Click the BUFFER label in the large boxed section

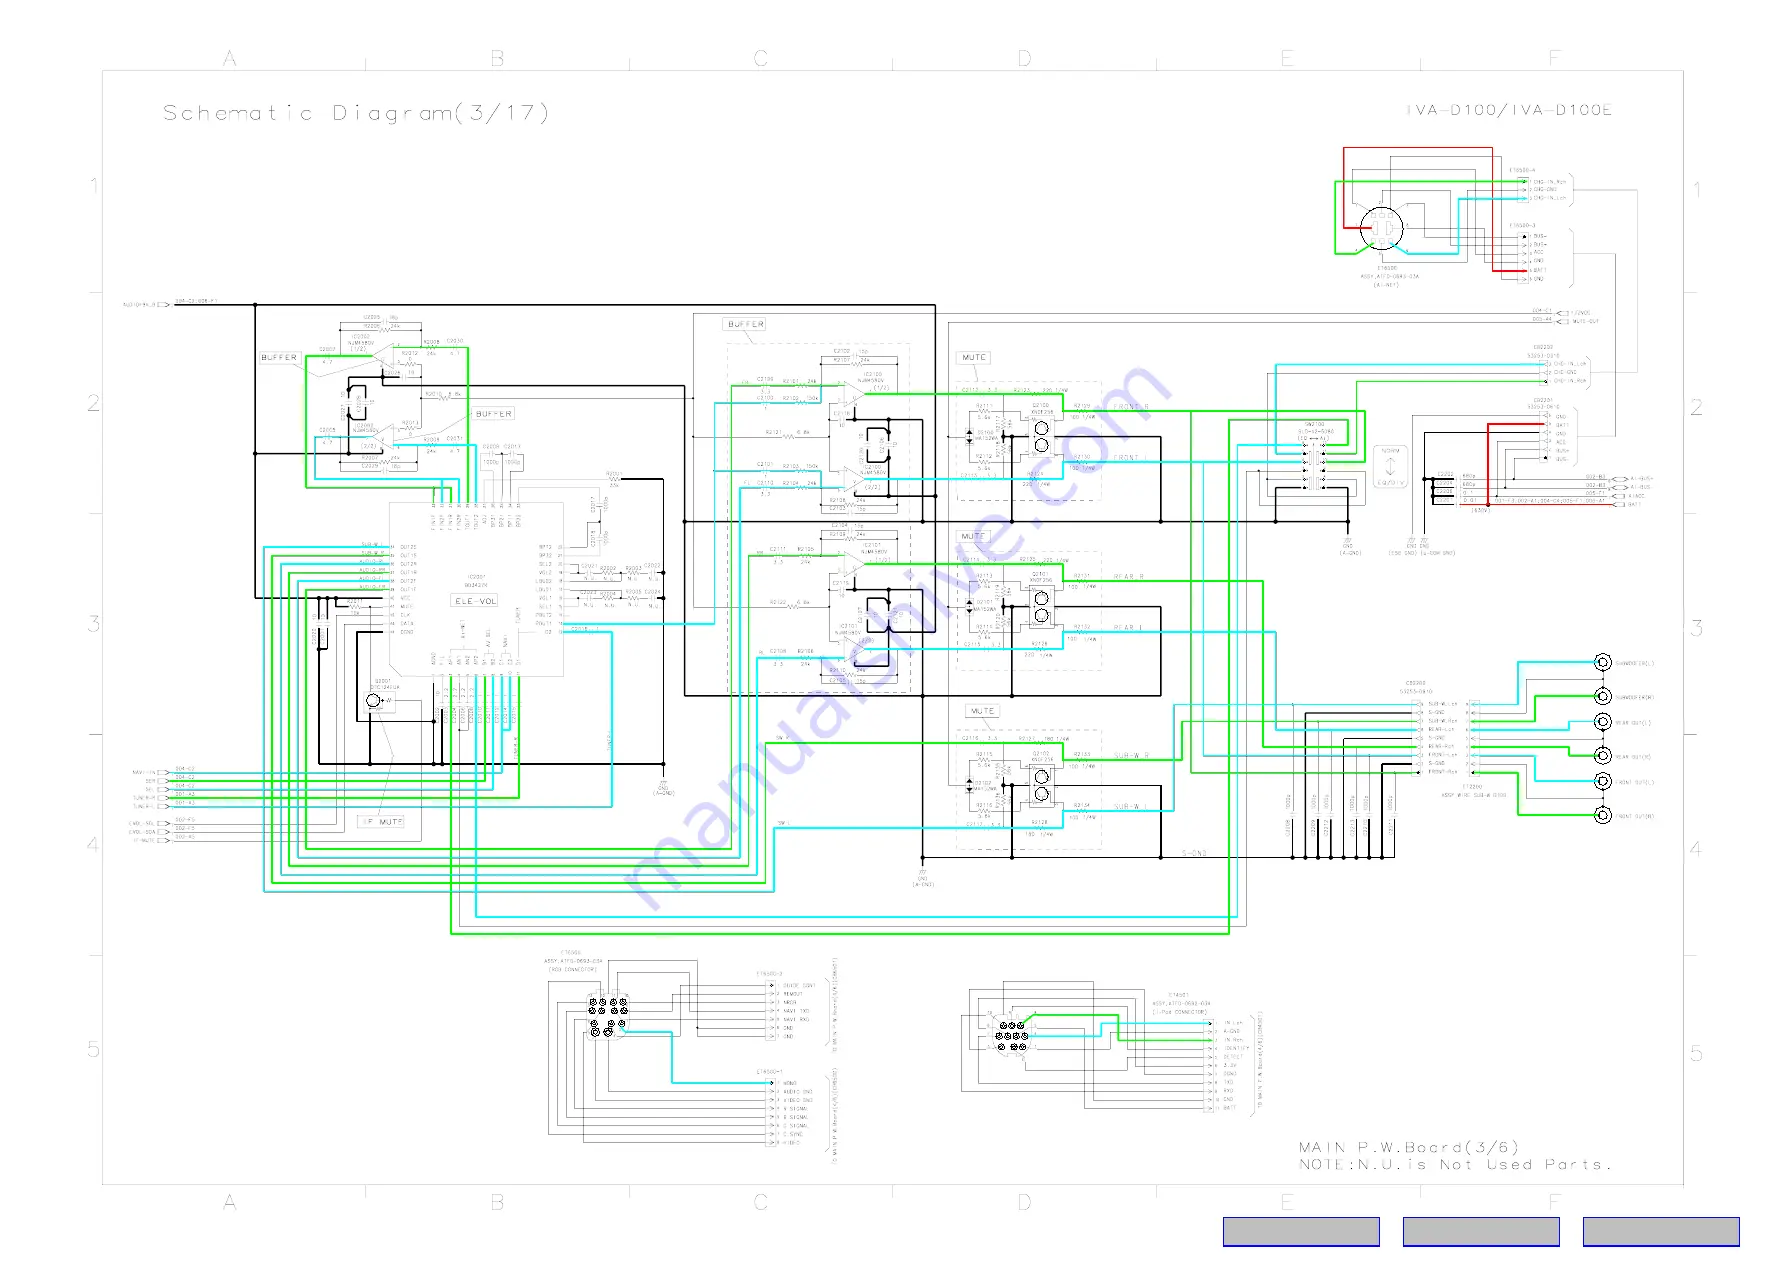click(x=745, y=324)
